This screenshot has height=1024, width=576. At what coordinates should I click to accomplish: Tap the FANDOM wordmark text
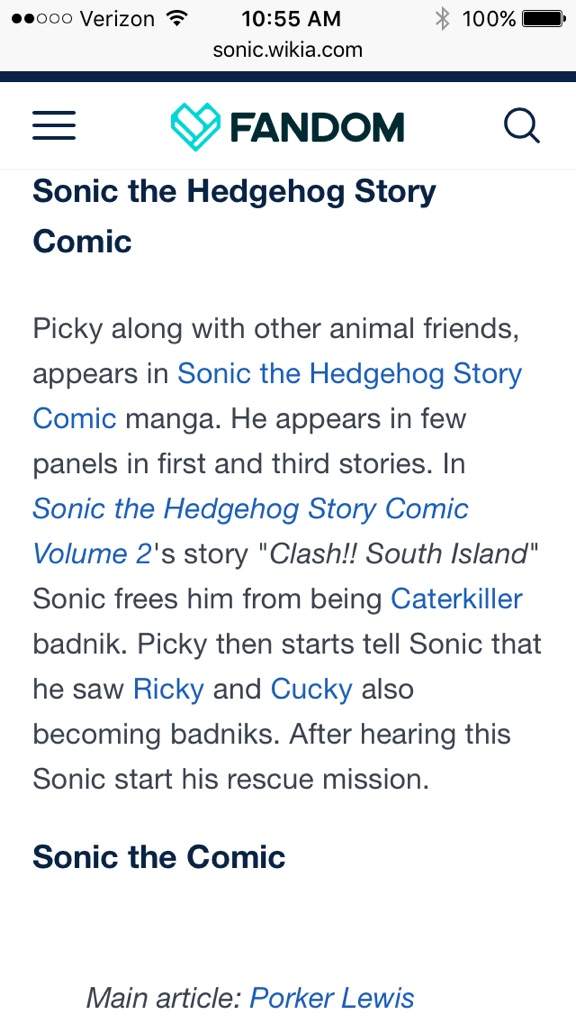coord(317,127)
